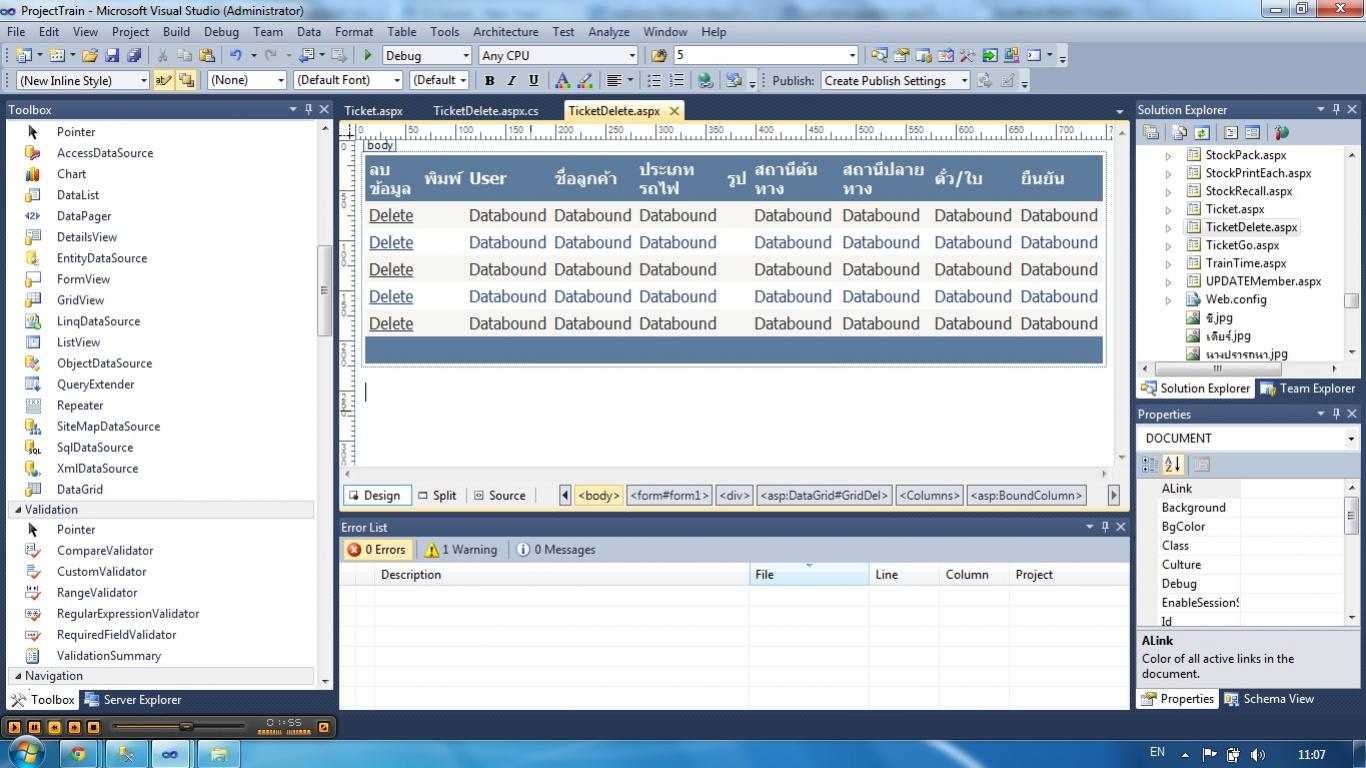Pick the Background Color highlight tool
The height and width of the screenshot is (768, 1366).
[585, 81]
